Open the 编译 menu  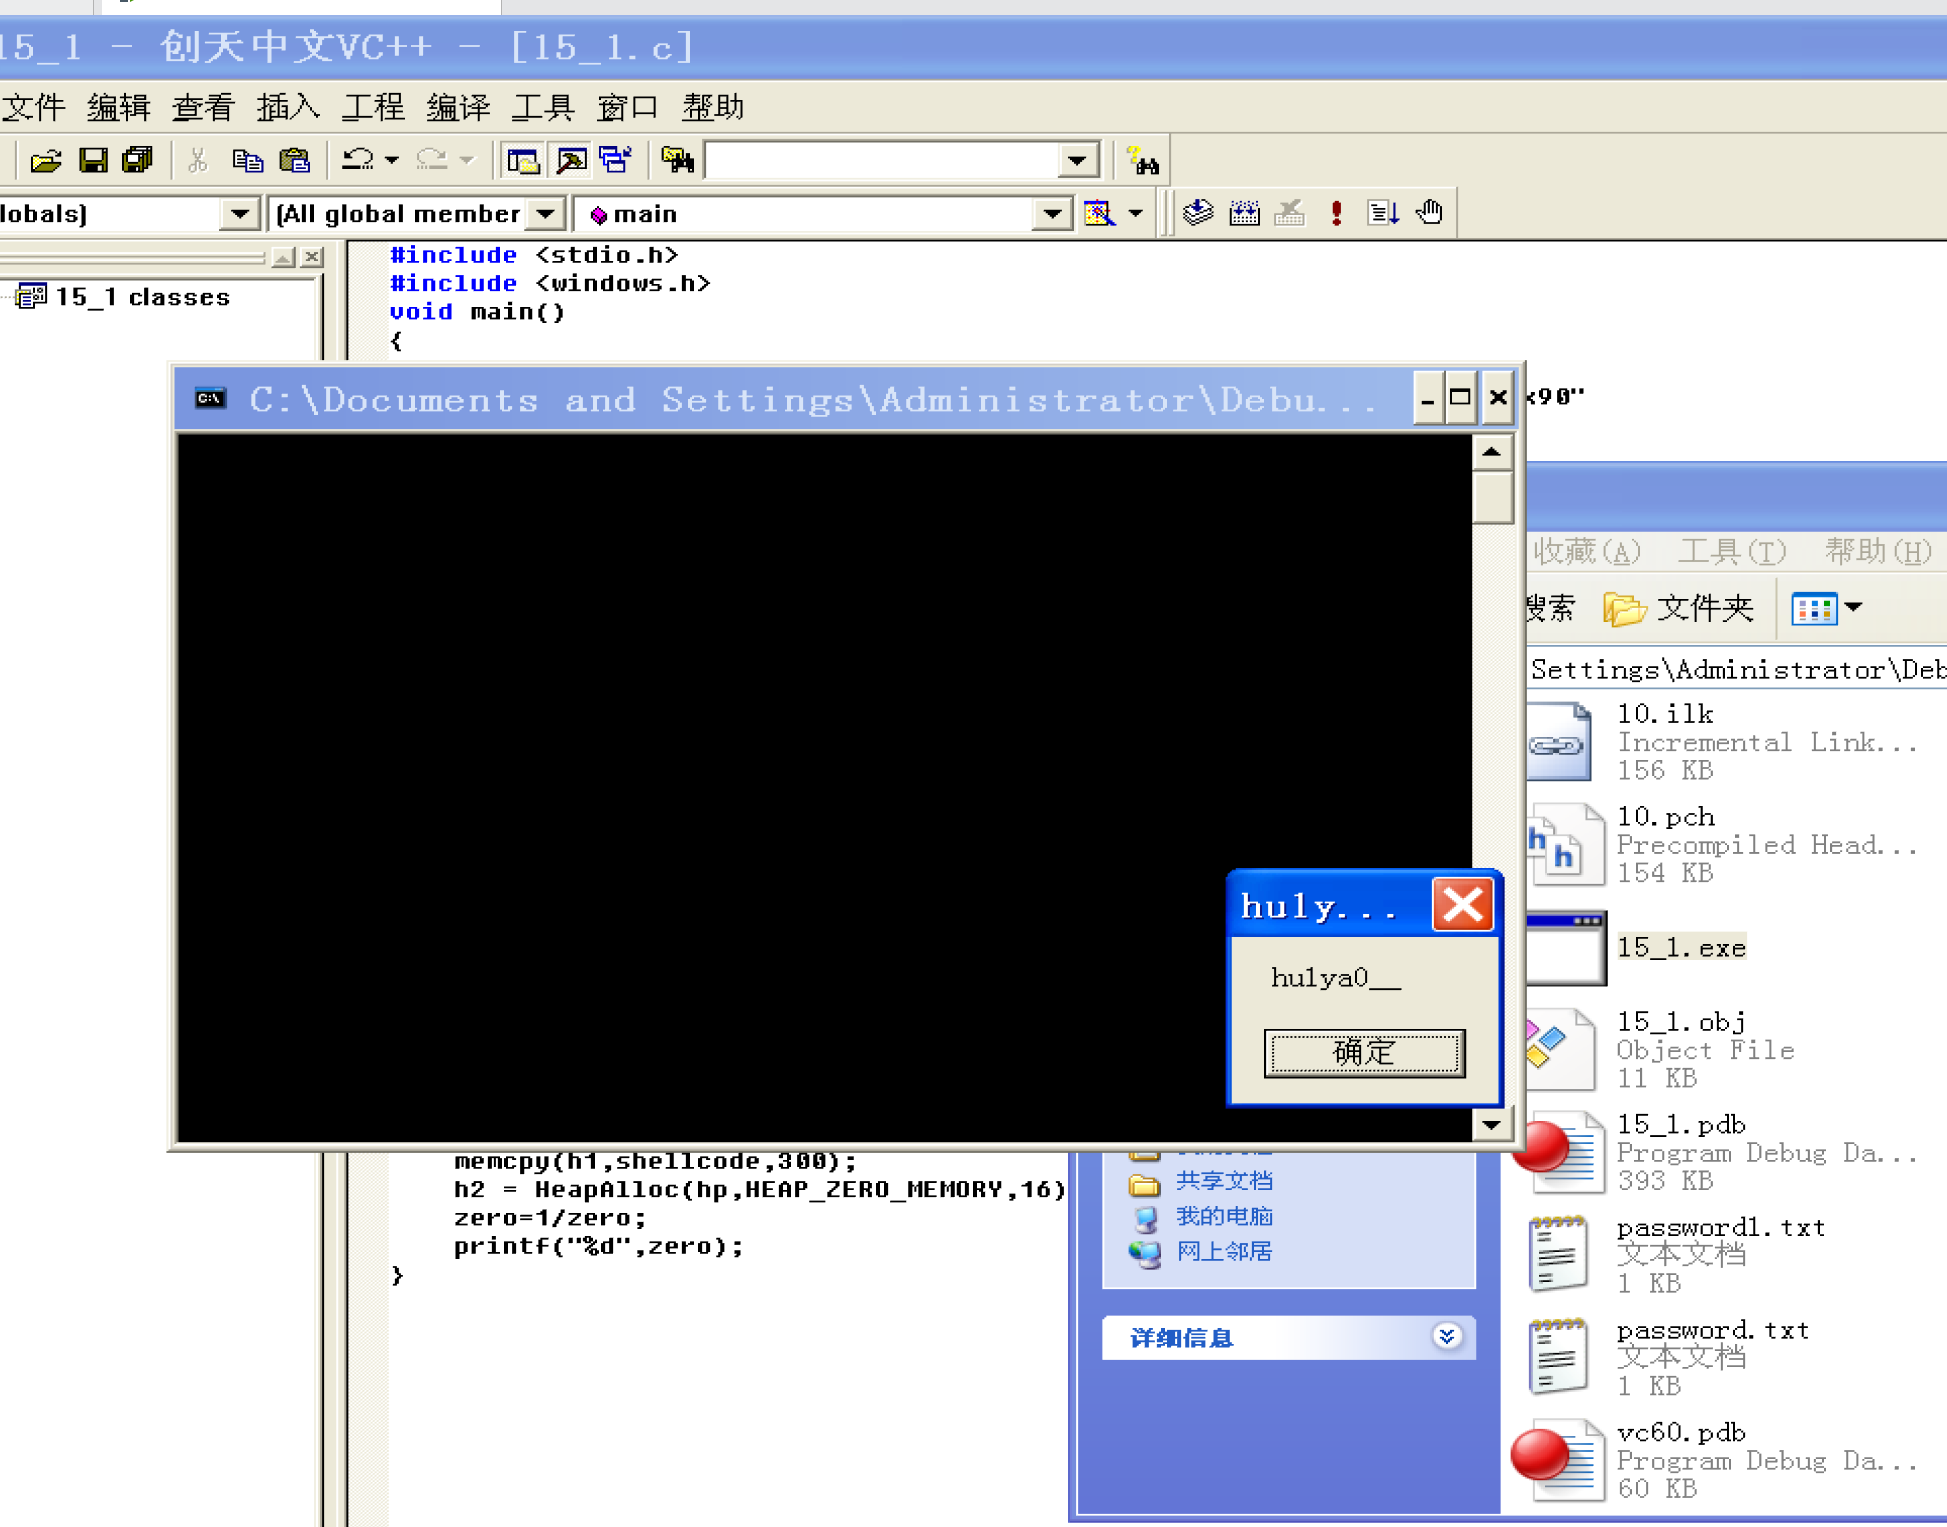[x=458, y=107]
